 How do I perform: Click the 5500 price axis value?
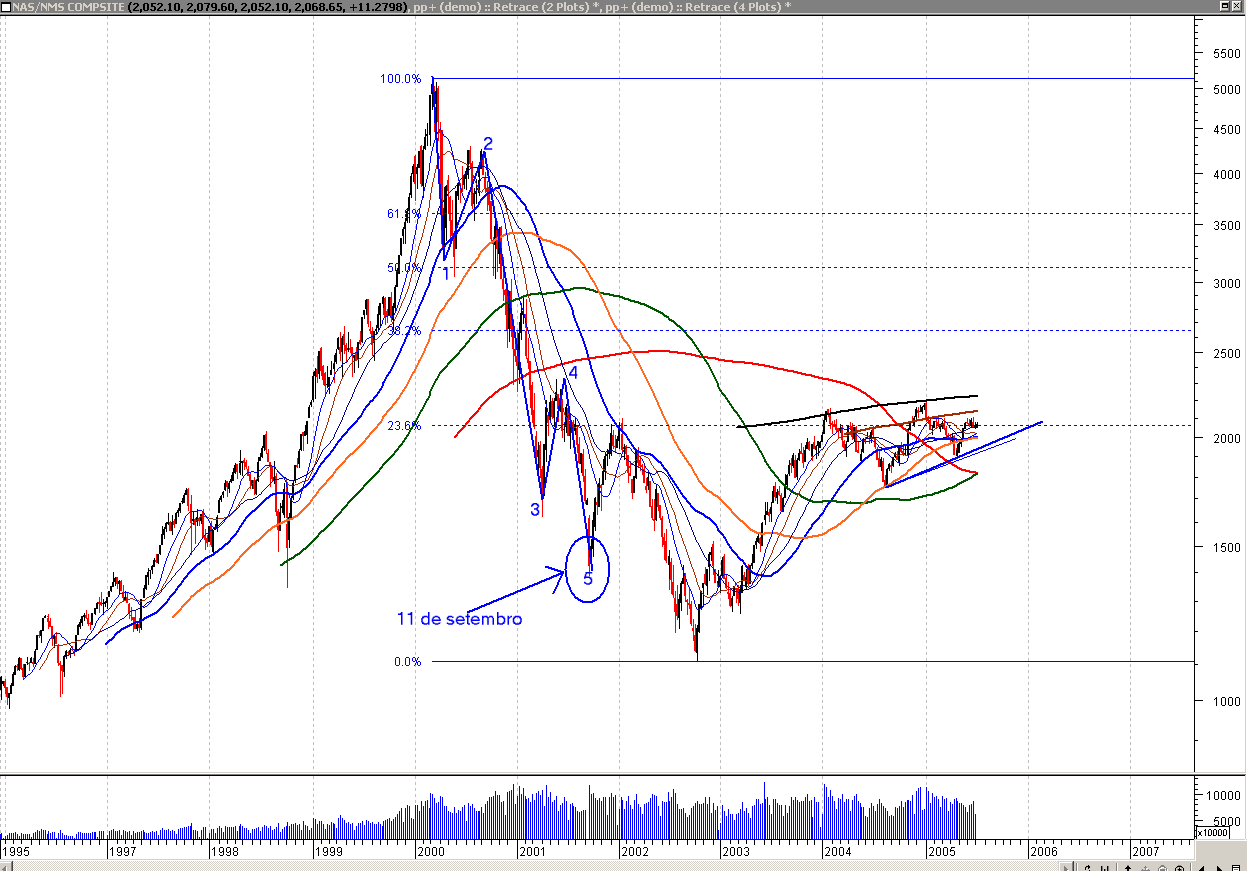(x=1226, y=53)
